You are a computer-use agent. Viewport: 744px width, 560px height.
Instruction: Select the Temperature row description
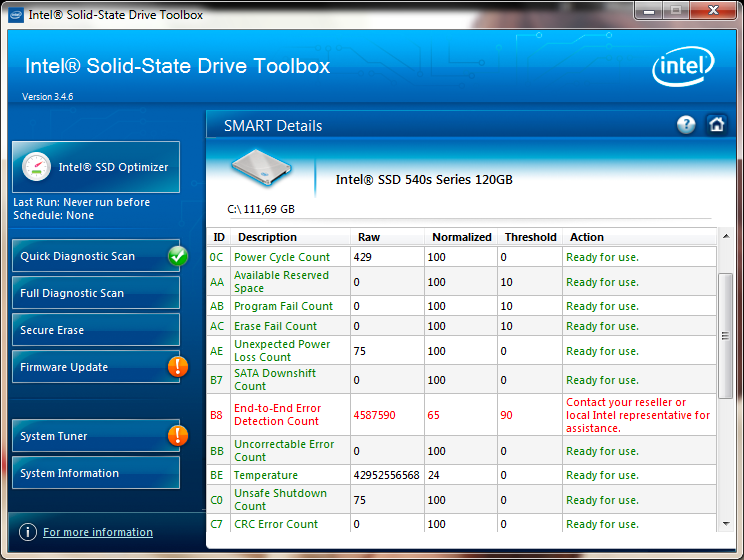pos(266,475)
